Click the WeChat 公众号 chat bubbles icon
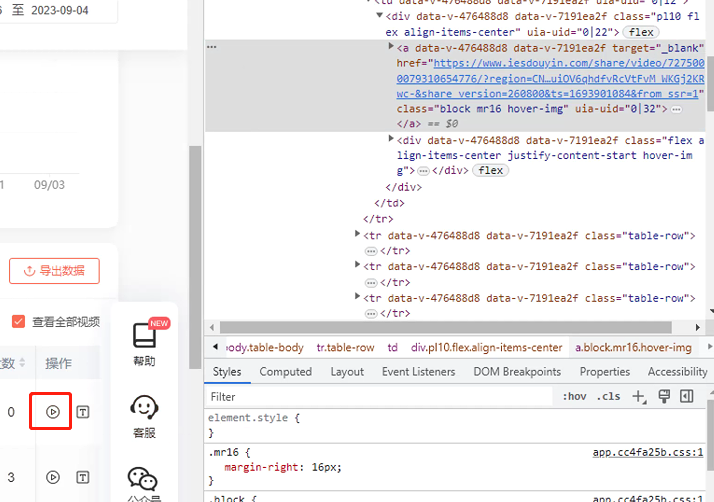Viewport: 714px width, 502px height. click(144, 480)
